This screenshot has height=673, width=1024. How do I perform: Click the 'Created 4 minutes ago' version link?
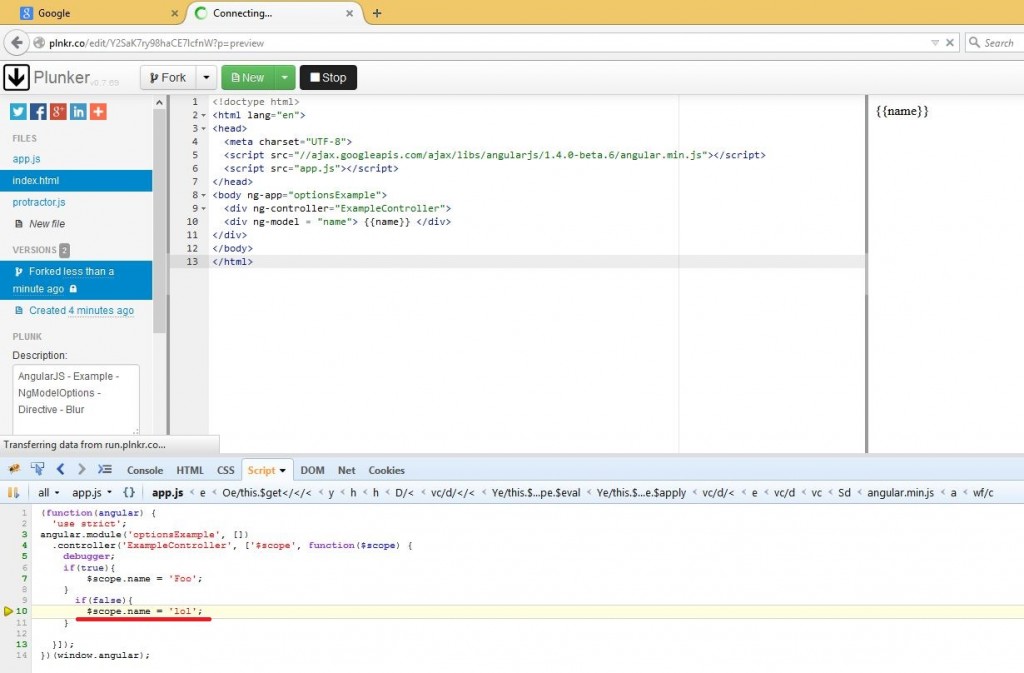coord(81,311)
